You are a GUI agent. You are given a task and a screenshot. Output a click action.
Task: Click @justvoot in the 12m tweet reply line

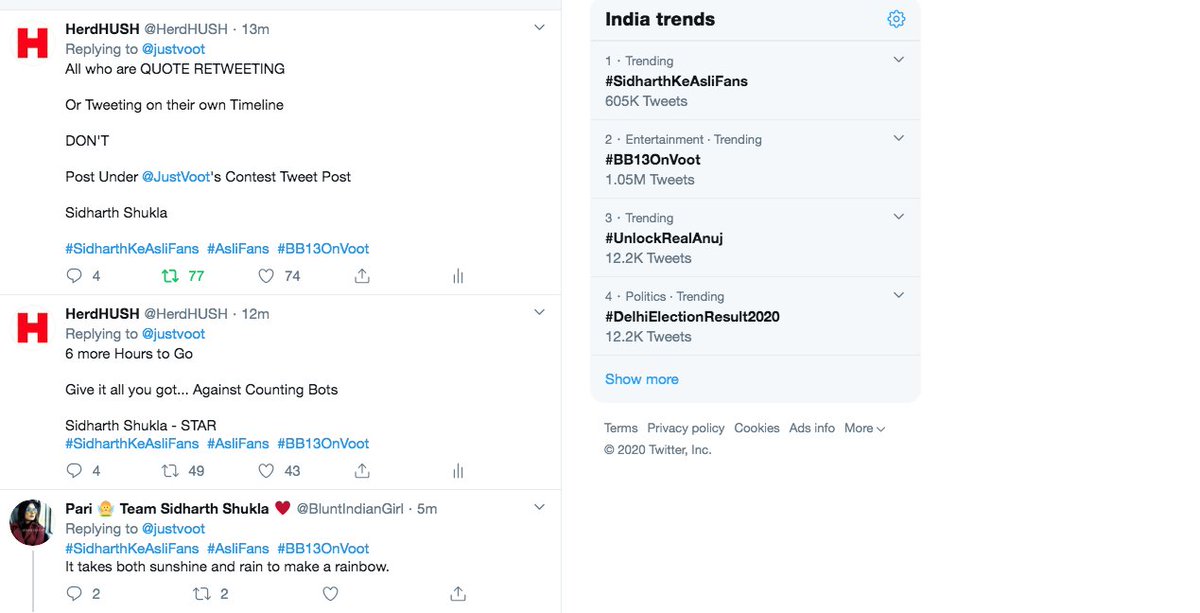pos(174,334)
